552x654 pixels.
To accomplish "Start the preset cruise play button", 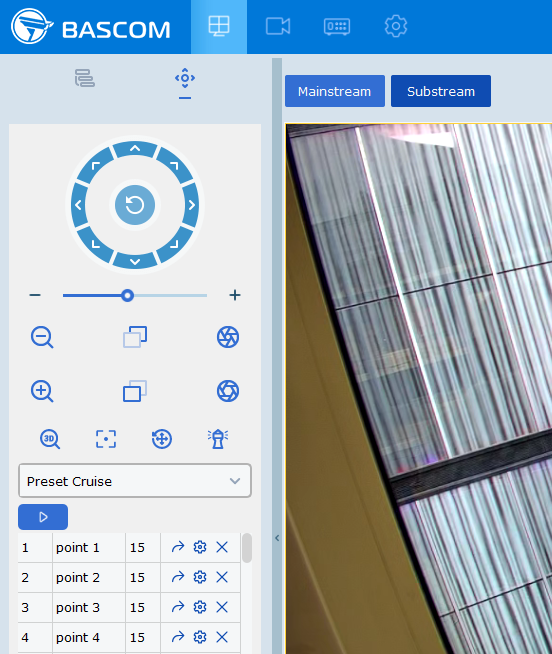I will tap(43, 517).
